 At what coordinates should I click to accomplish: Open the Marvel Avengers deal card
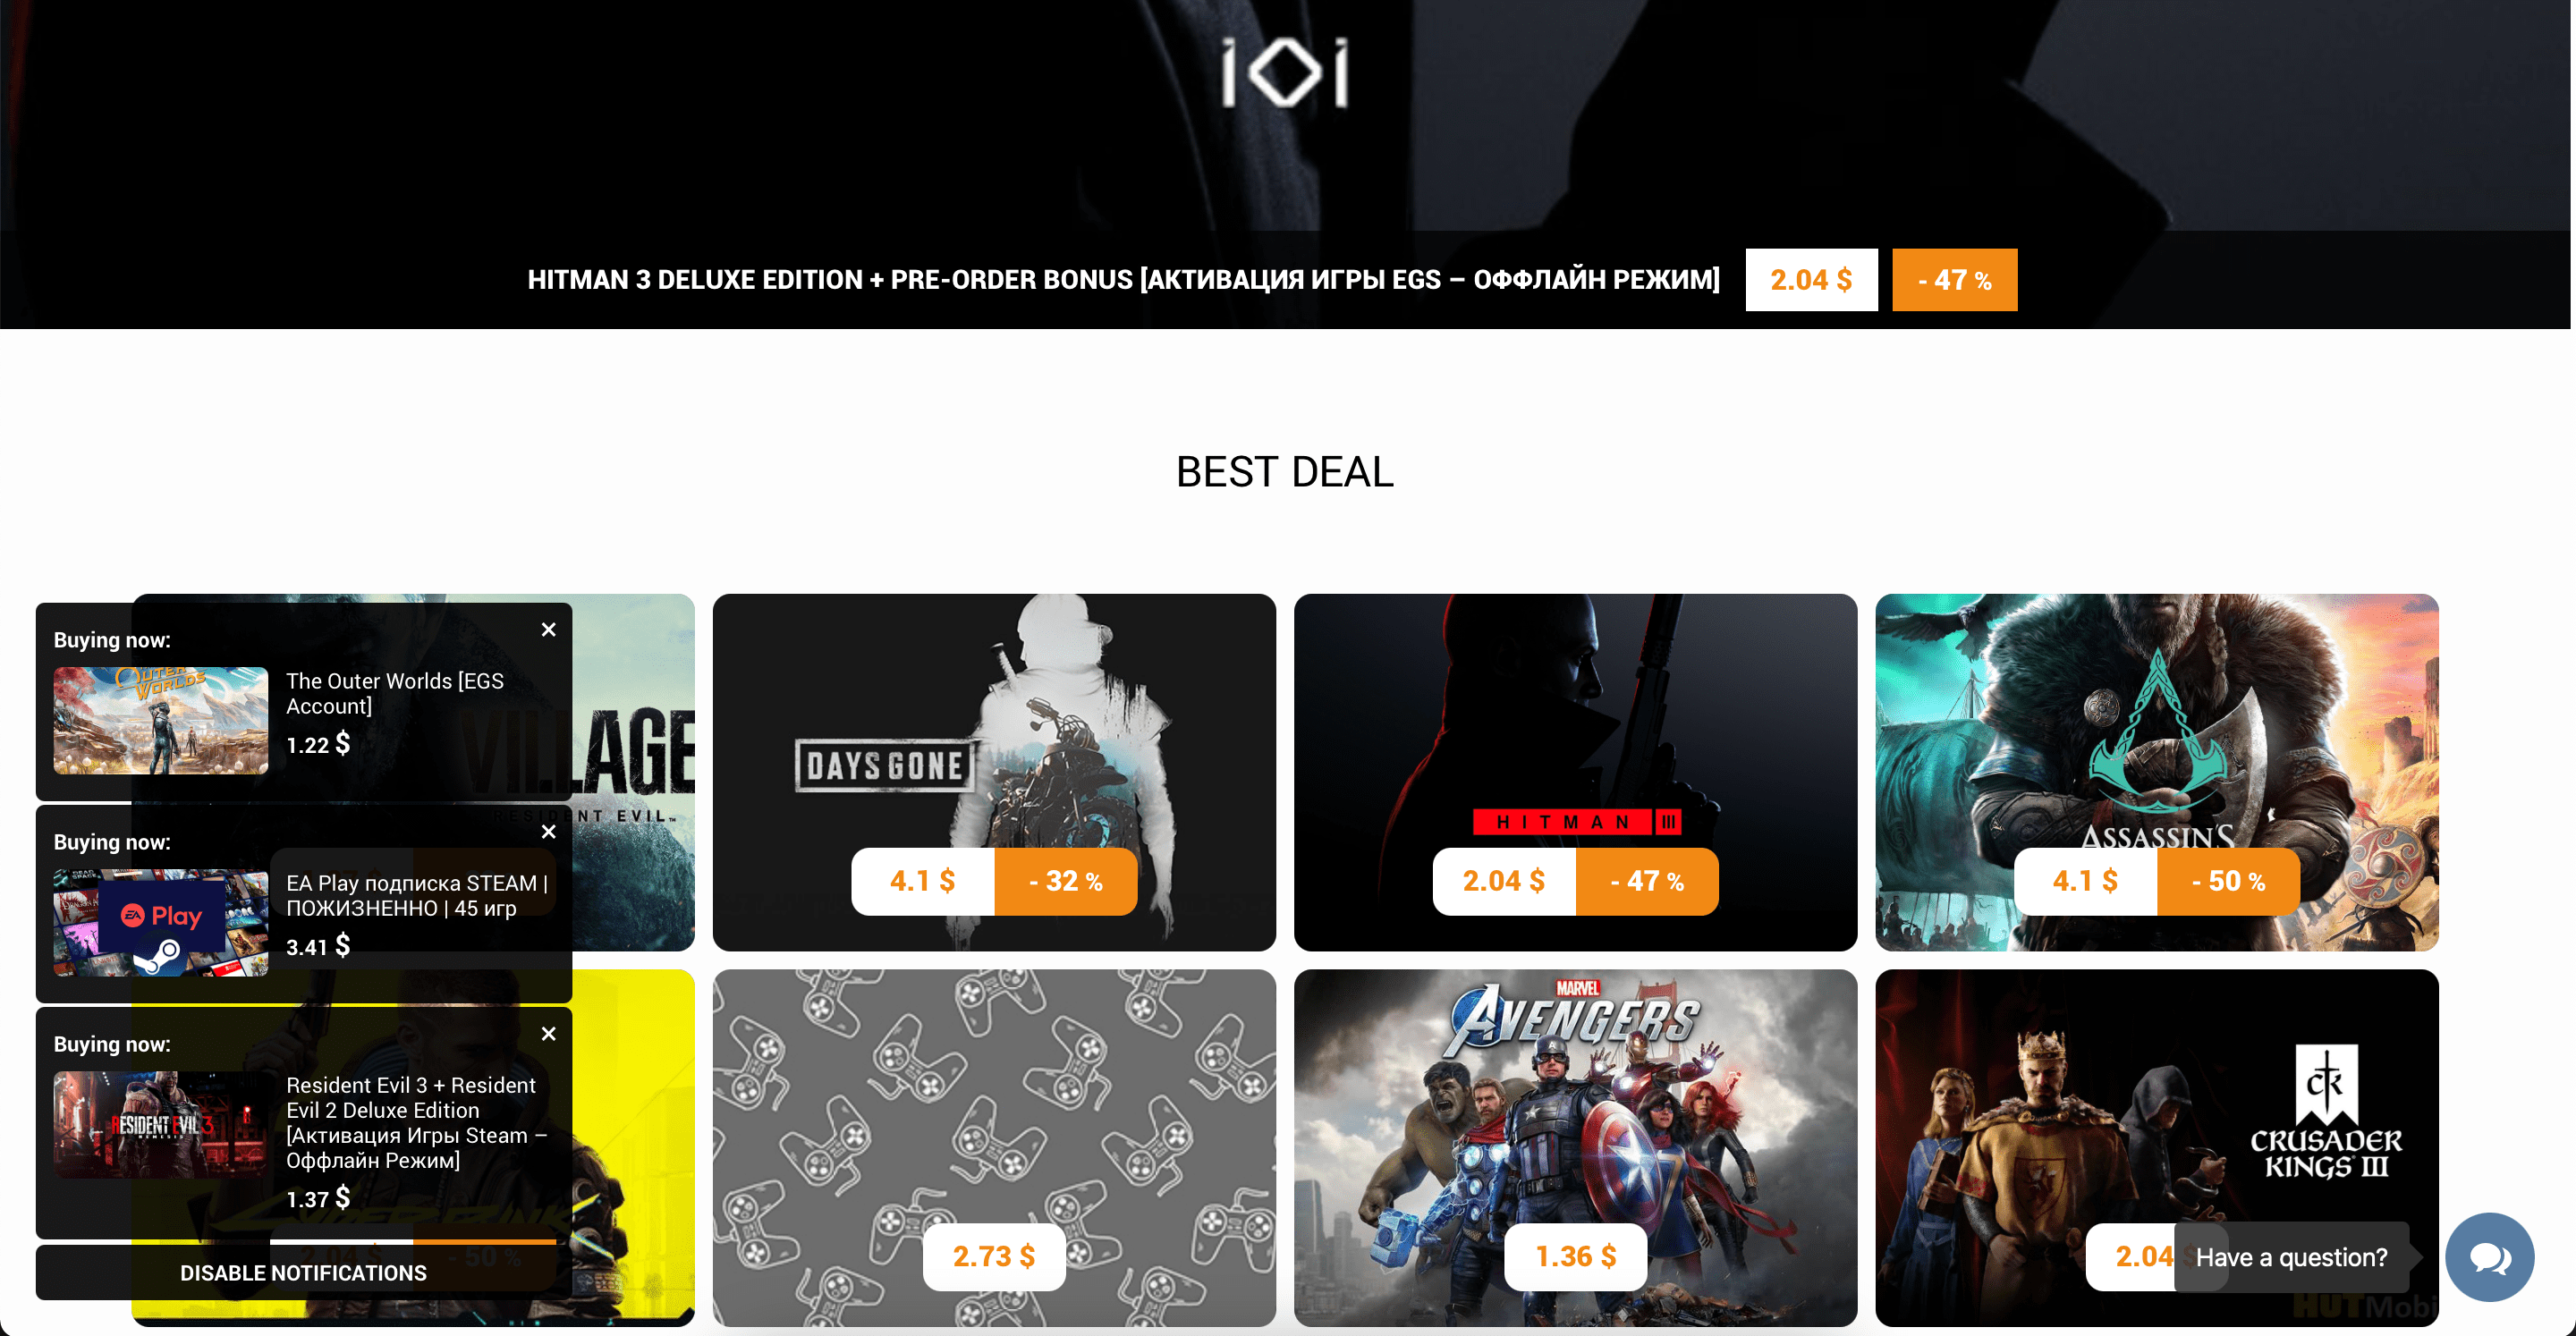click(x=1575, y=1147)
